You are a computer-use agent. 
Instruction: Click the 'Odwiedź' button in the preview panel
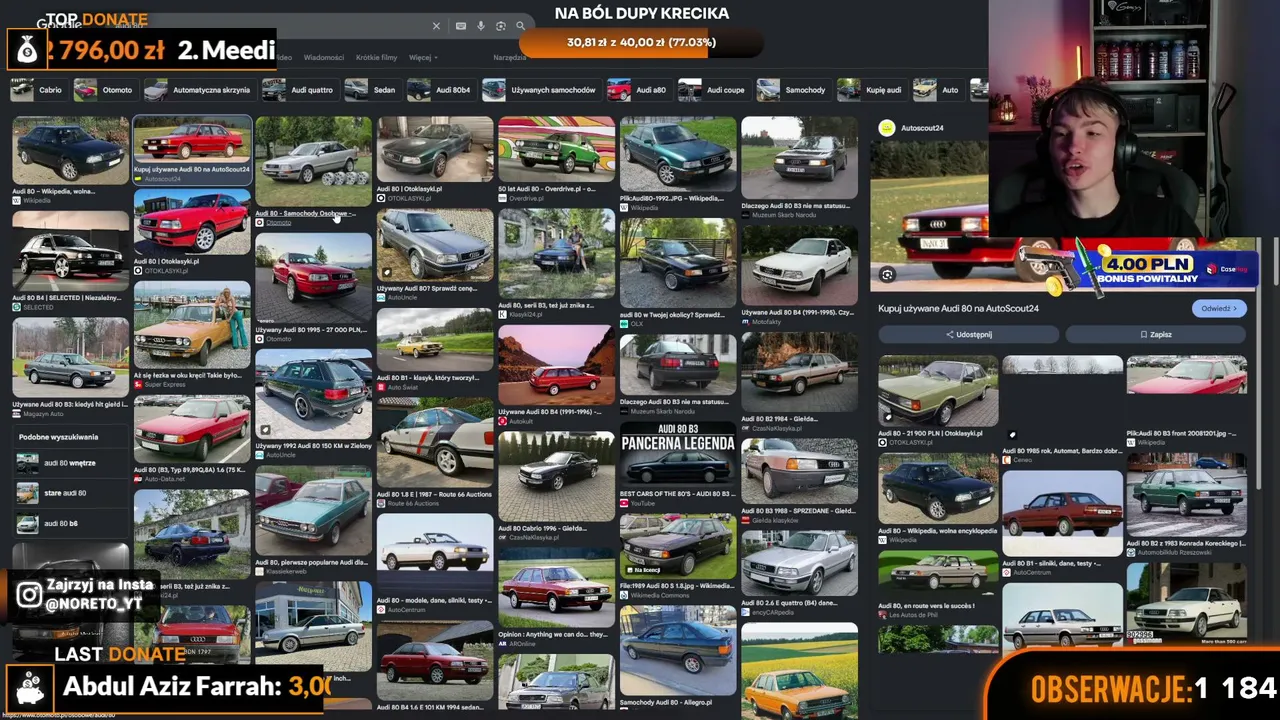pos(1218,308)
